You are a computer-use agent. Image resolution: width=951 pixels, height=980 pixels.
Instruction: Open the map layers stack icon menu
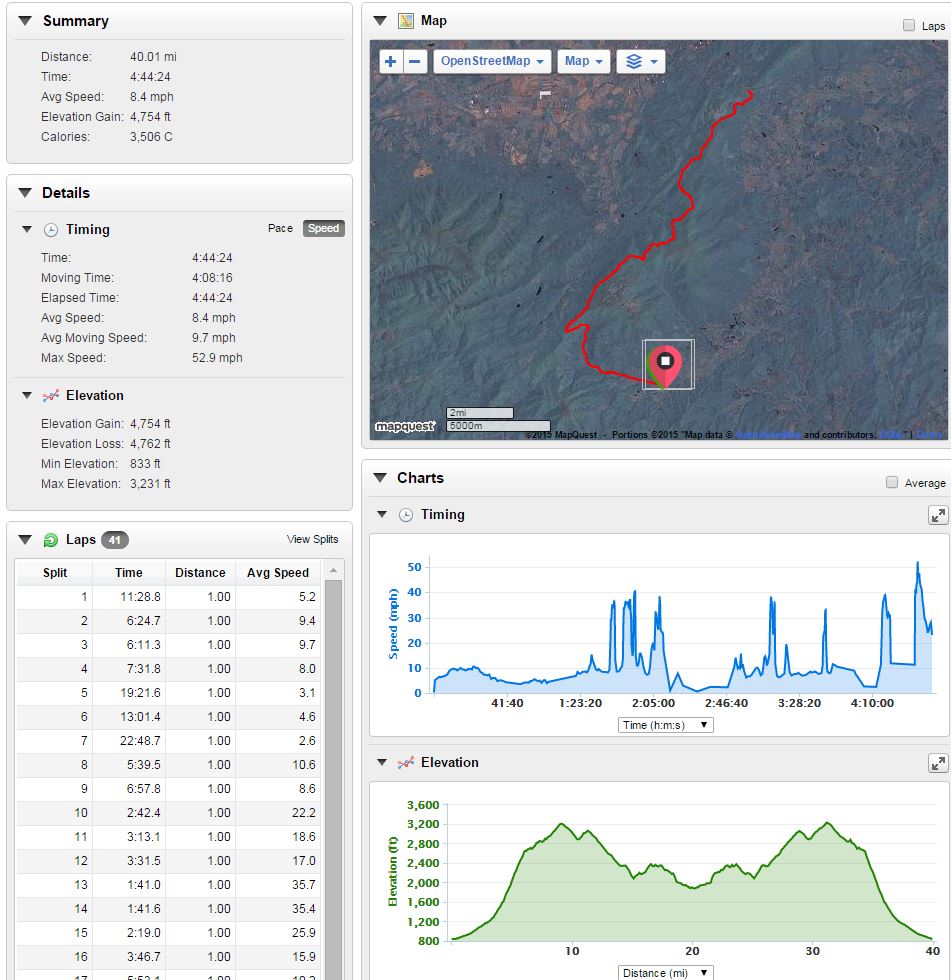pyautogui.click(x=641, y=62)
